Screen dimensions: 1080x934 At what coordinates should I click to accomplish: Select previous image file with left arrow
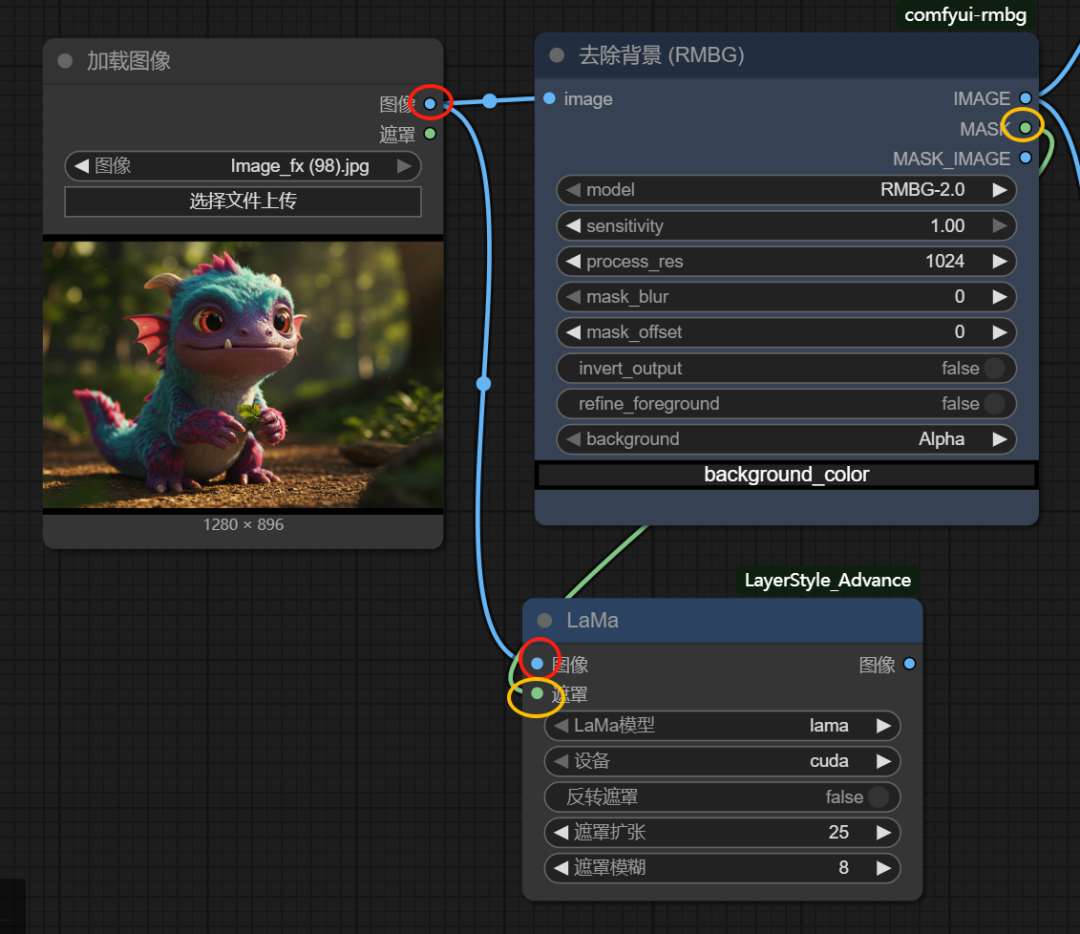coord(81,166)
